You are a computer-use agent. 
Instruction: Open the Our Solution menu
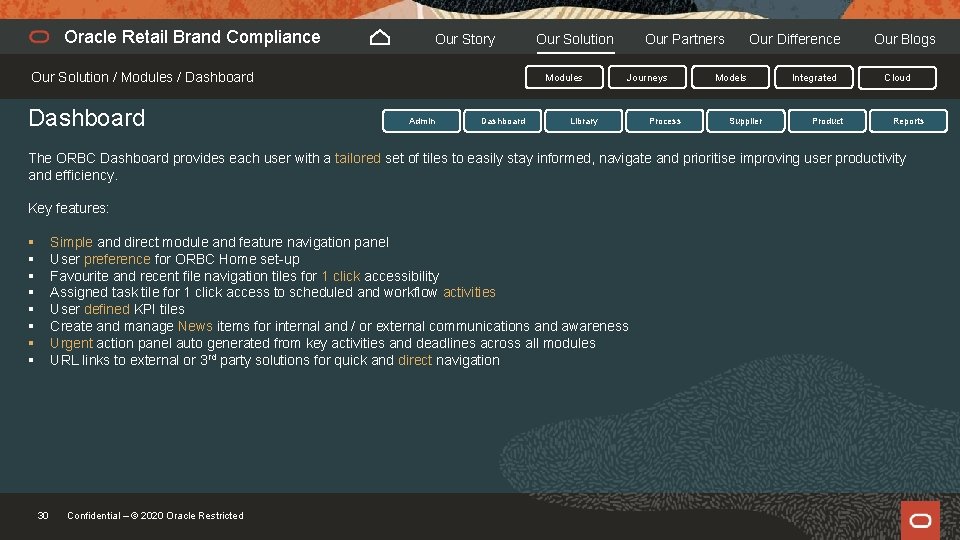(x=575, y=39)
